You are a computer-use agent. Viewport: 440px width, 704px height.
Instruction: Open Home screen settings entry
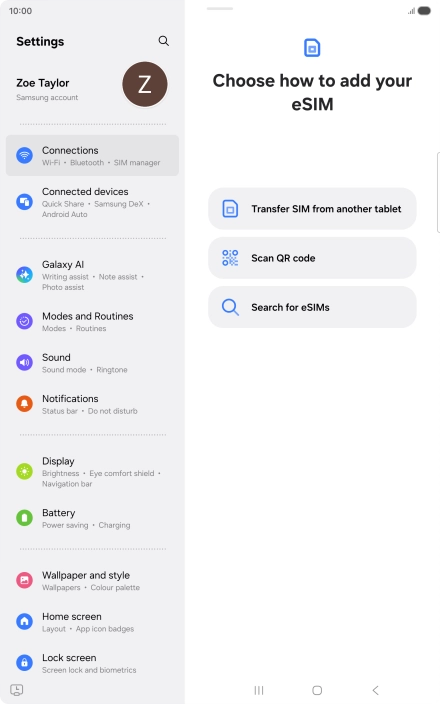point(92,622)
